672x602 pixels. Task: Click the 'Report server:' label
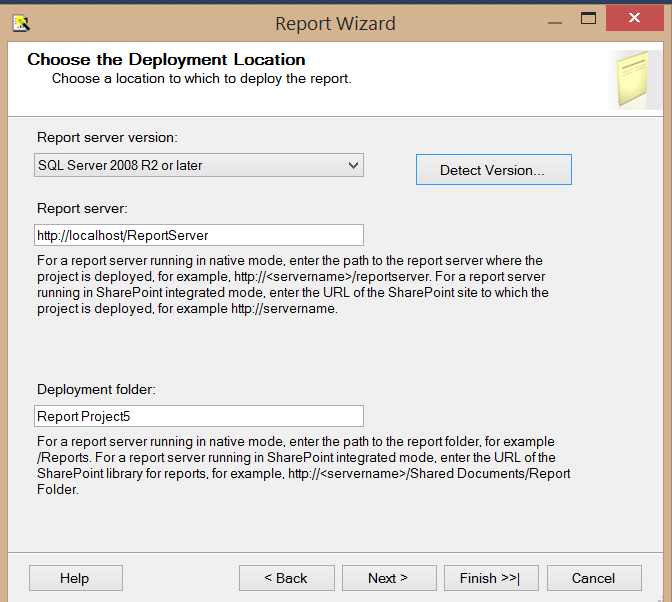(x=82, y=209)
